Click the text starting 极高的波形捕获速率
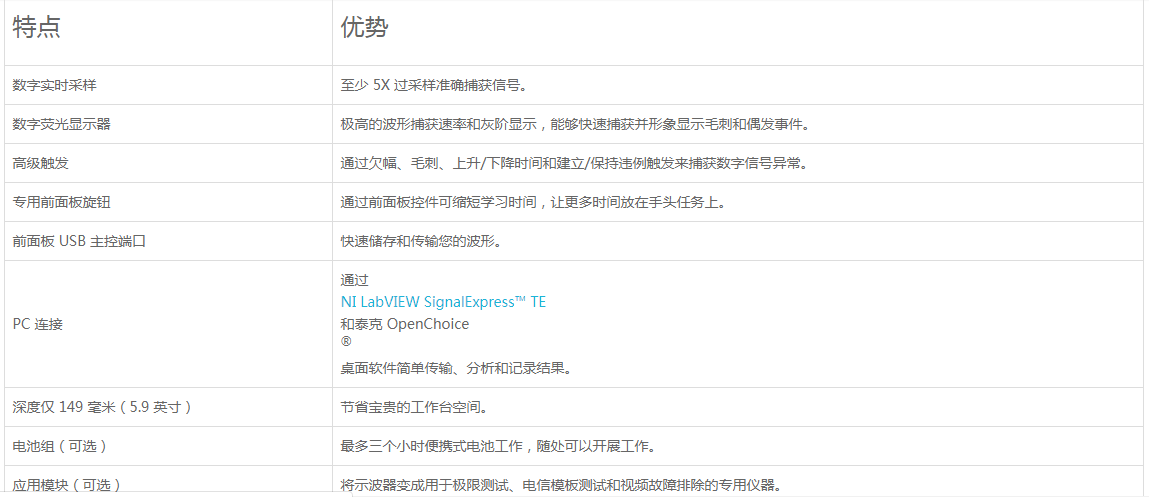This screenshot has height=497, width=1149. tap(574, 124)
